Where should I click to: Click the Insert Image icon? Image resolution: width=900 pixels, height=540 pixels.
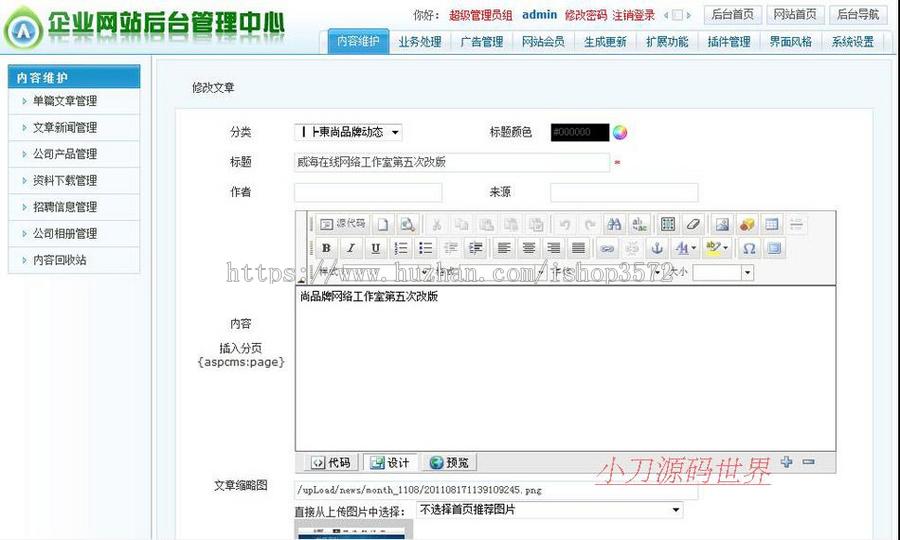[x=722, y=224]
